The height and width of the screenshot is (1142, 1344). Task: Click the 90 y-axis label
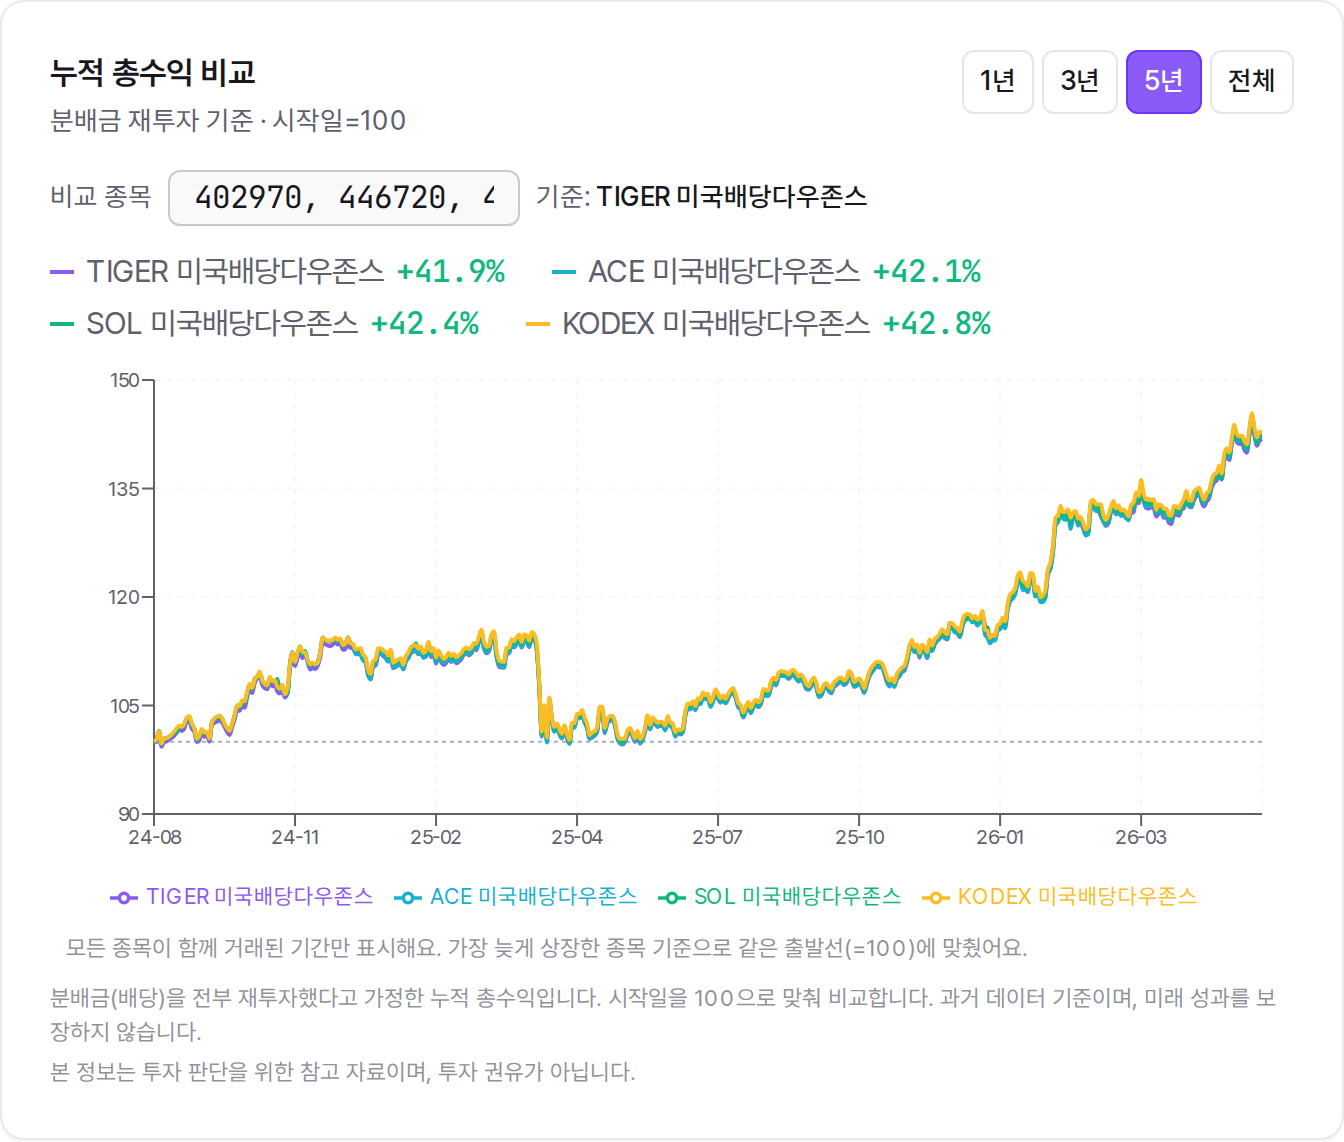click(129, 815)
